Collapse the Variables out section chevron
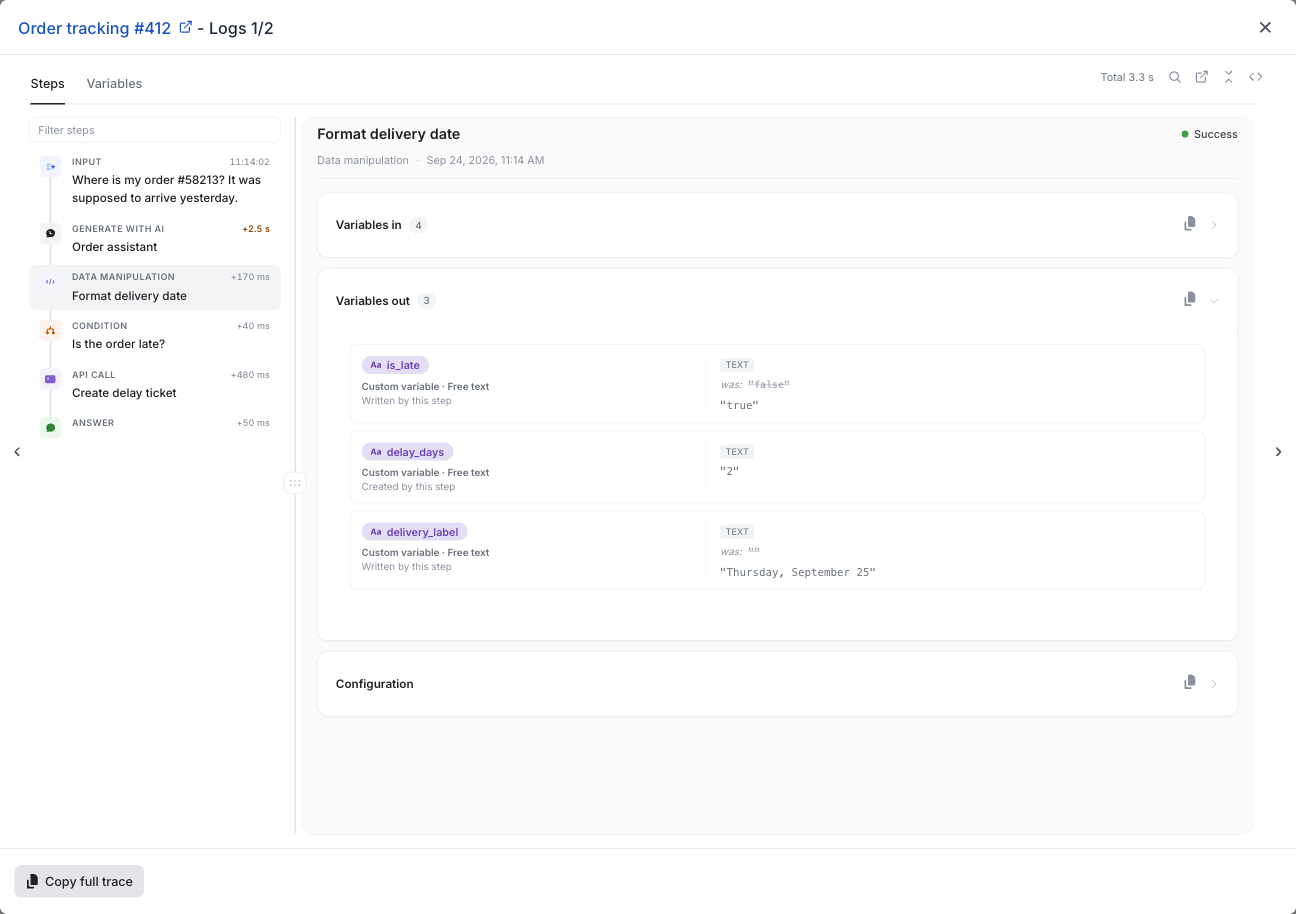This screenshot has height=914, width=1296. (x=1214, y=300)
